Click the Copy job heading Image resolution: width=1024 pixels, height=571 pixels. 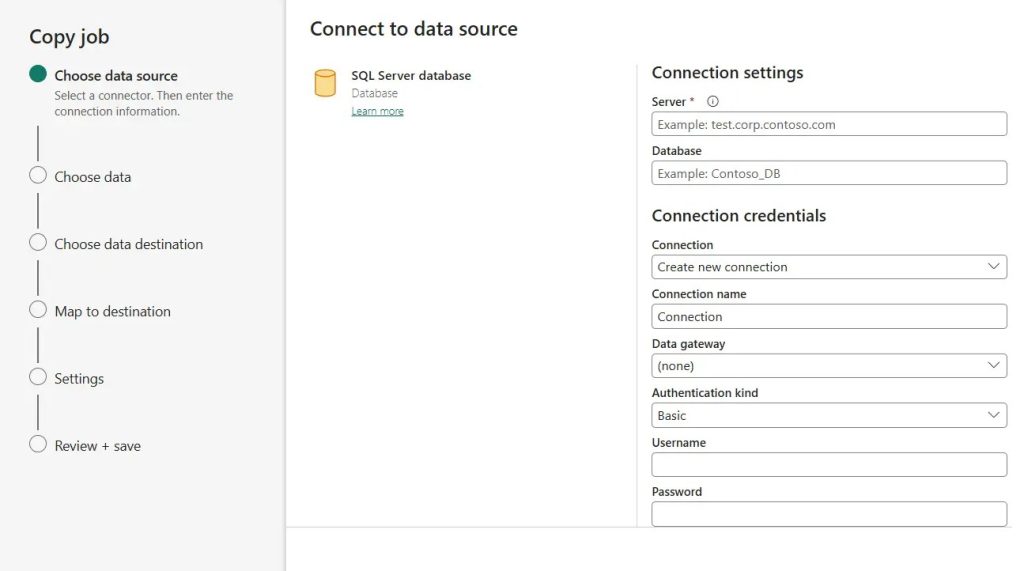pyautogui.click(x=69, y=37)
